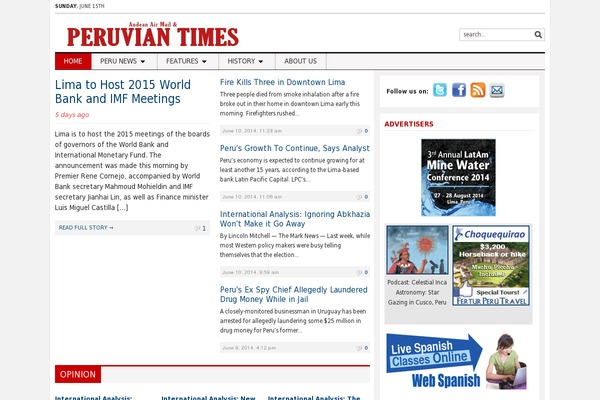Click the Celestial Inca Astronomy podcast thumbnail
Viewport: 600px width, 400px height.
tap(417, 250)
